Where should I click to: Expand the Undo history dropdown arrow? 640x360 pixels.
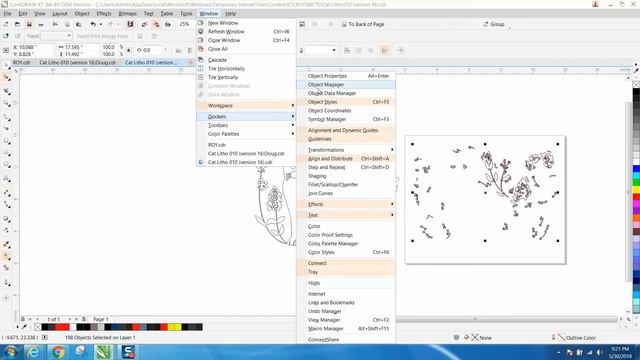click(x=101, y=24)
